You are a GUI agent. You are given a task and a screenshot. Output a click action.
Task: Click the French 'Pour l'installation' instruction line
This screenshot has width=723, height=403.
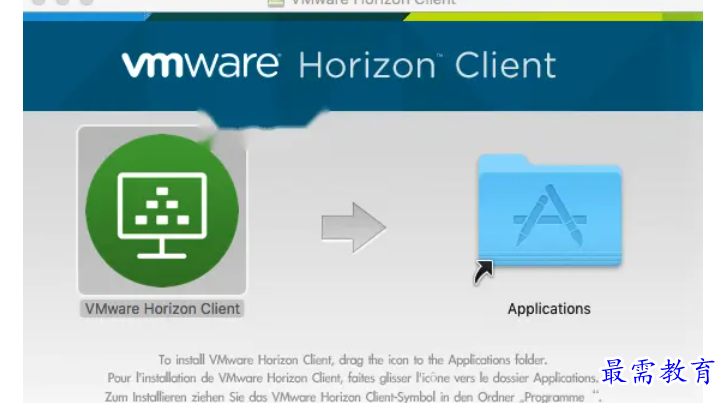click(353, 378)
